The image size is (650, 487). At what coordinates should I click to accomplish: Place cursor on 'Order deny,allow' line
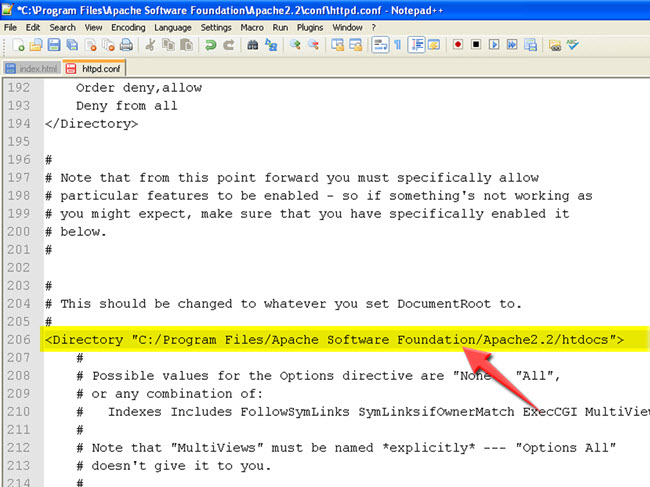click(139, 88)
